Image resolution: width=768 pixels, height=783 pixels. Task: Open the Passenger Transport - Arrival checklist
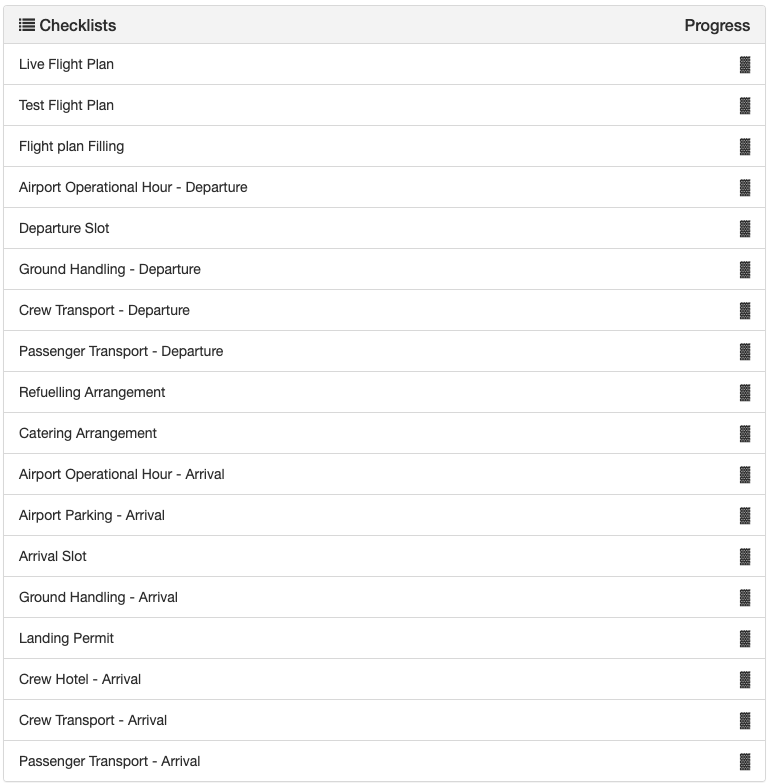point(110,761)
